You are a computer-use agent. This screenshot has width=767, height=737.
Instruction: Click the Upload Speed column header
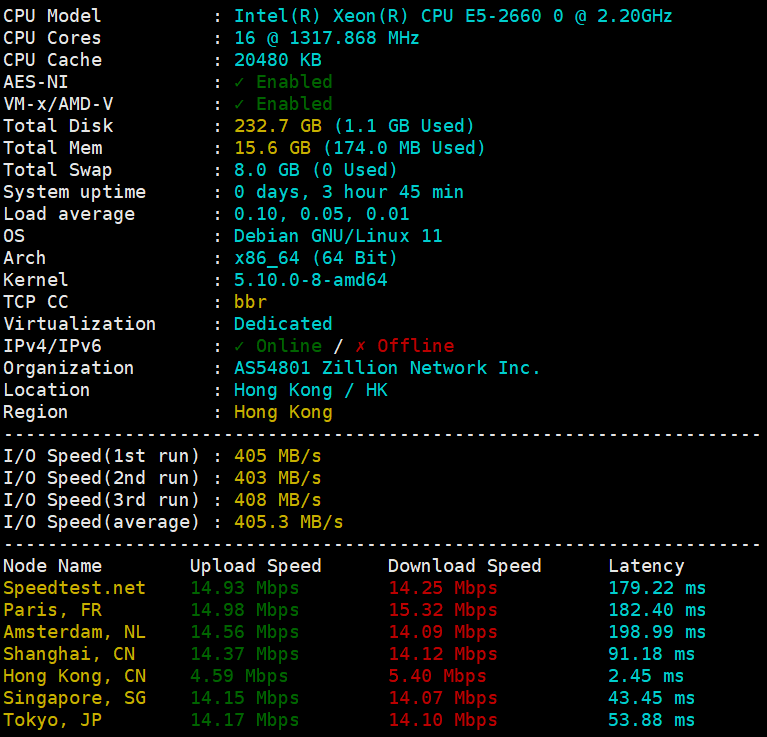click(255, 566)
